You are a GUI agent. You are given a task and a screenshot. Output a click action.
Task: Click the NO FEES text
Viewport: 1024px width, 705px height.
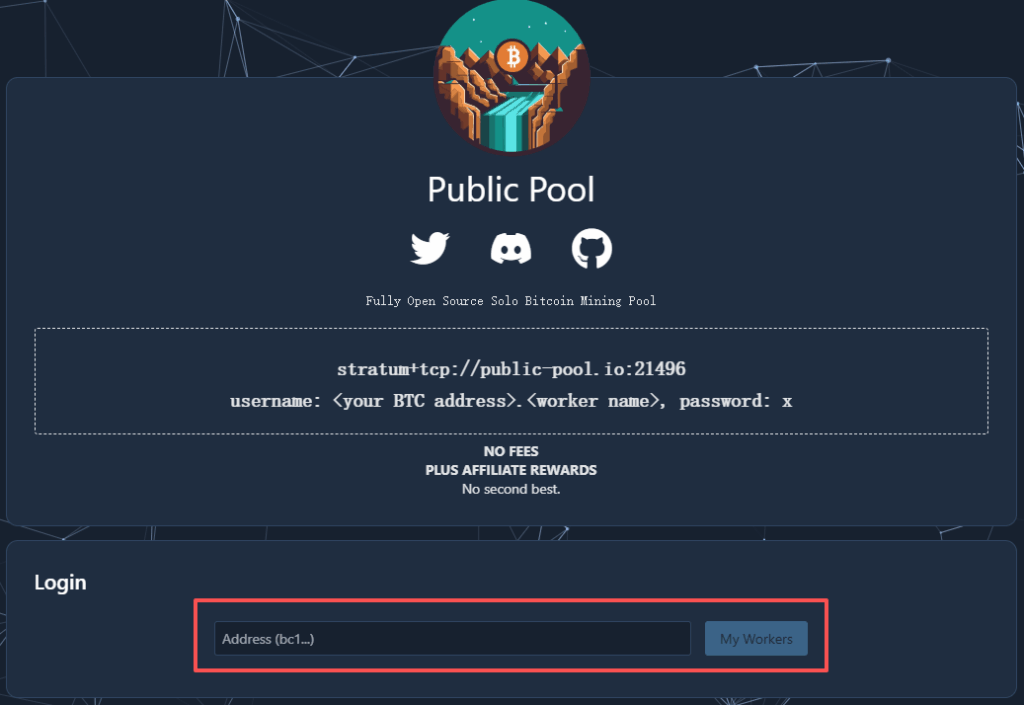point(511,451)
